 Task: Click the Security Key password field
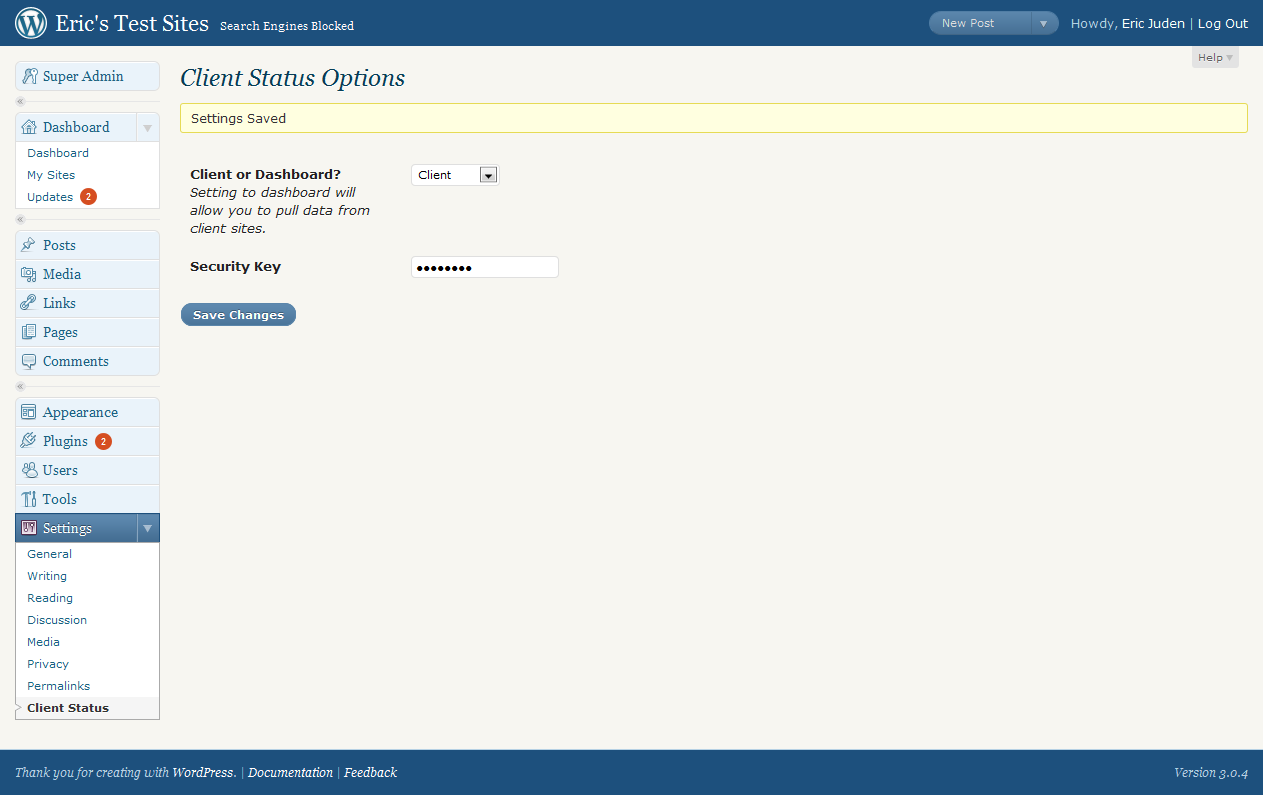(485, 267)
